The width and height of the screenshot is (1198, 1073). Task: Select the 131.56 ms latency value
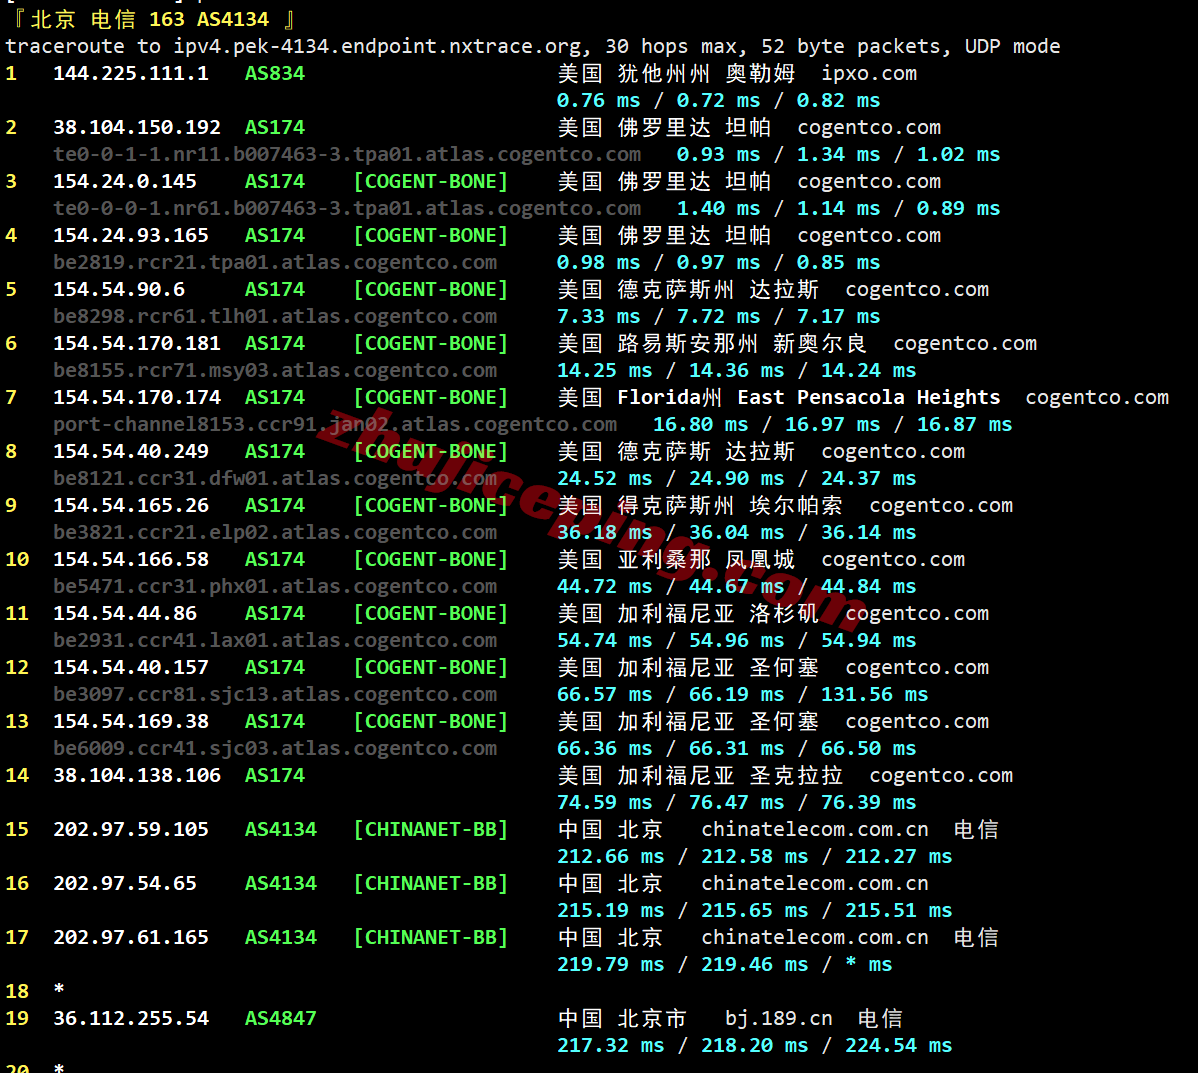[x=874, y=694]
